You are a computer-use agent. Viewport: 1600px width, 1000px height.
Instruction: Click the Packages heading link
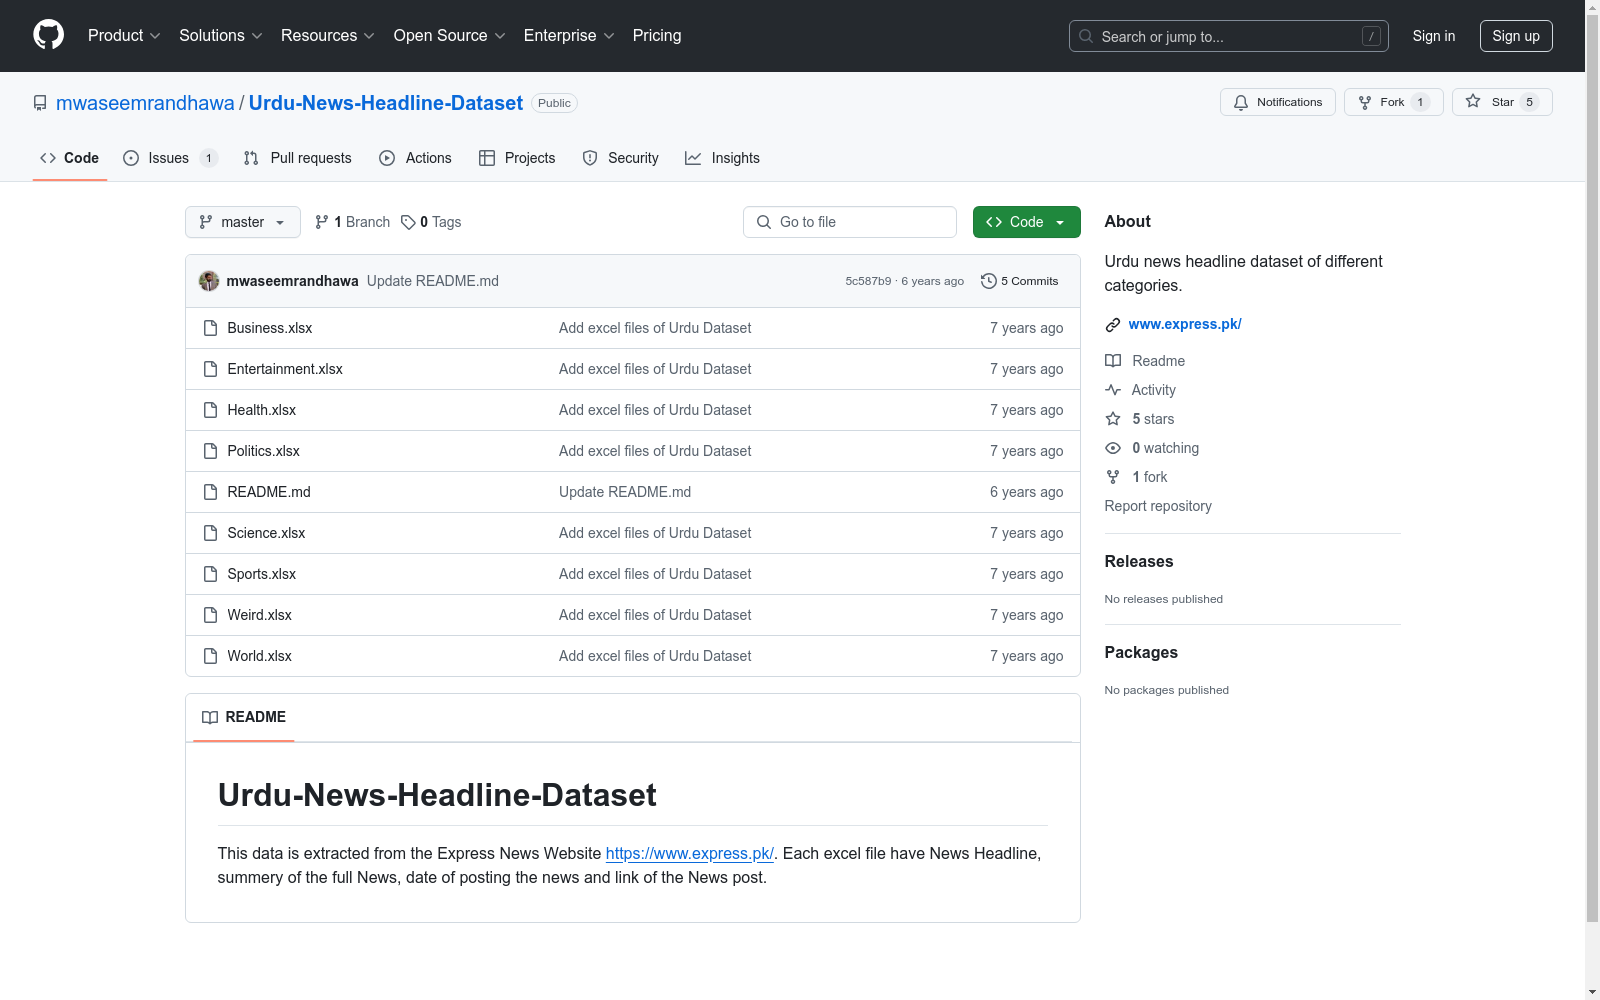(x=1141, y=652)
